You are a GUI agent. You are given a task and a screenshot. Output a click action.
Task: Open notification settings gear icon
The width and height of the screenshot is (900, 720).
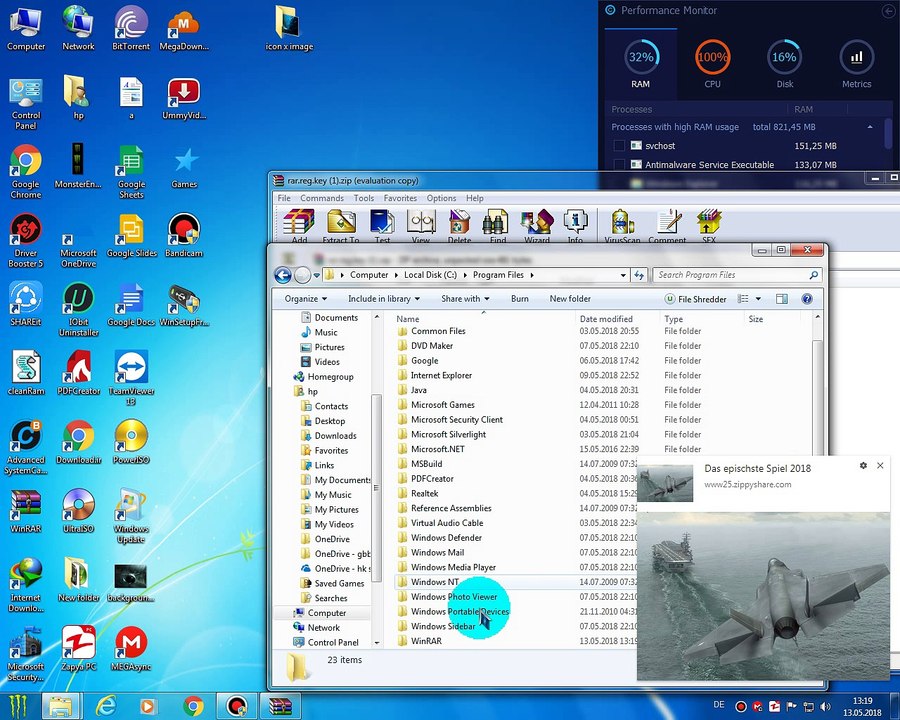tap(863, 466)
